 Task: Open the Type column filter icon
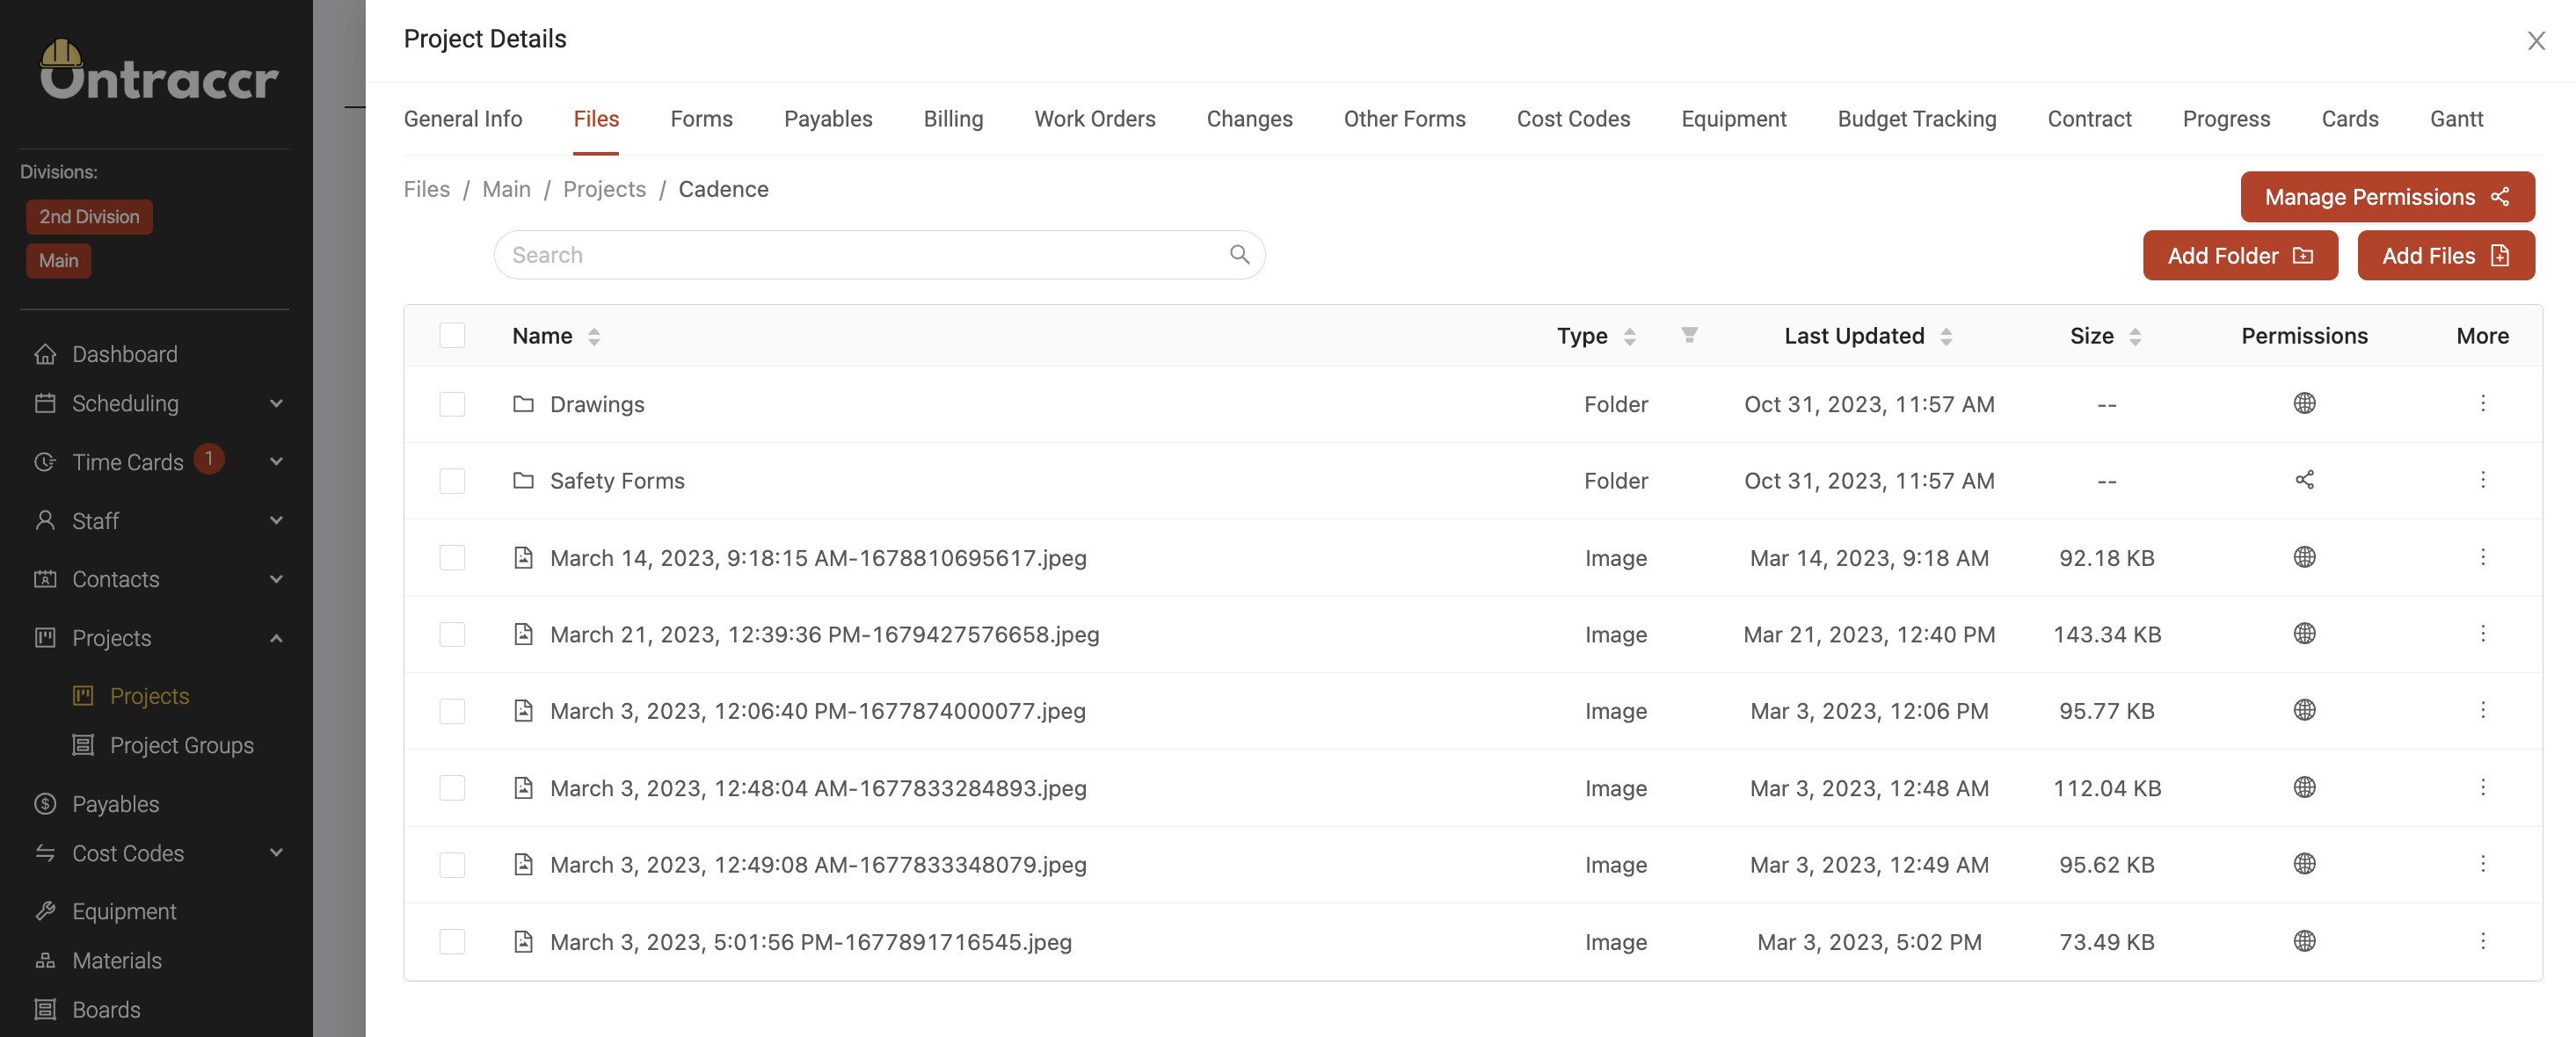click(x=1689, y=335)
